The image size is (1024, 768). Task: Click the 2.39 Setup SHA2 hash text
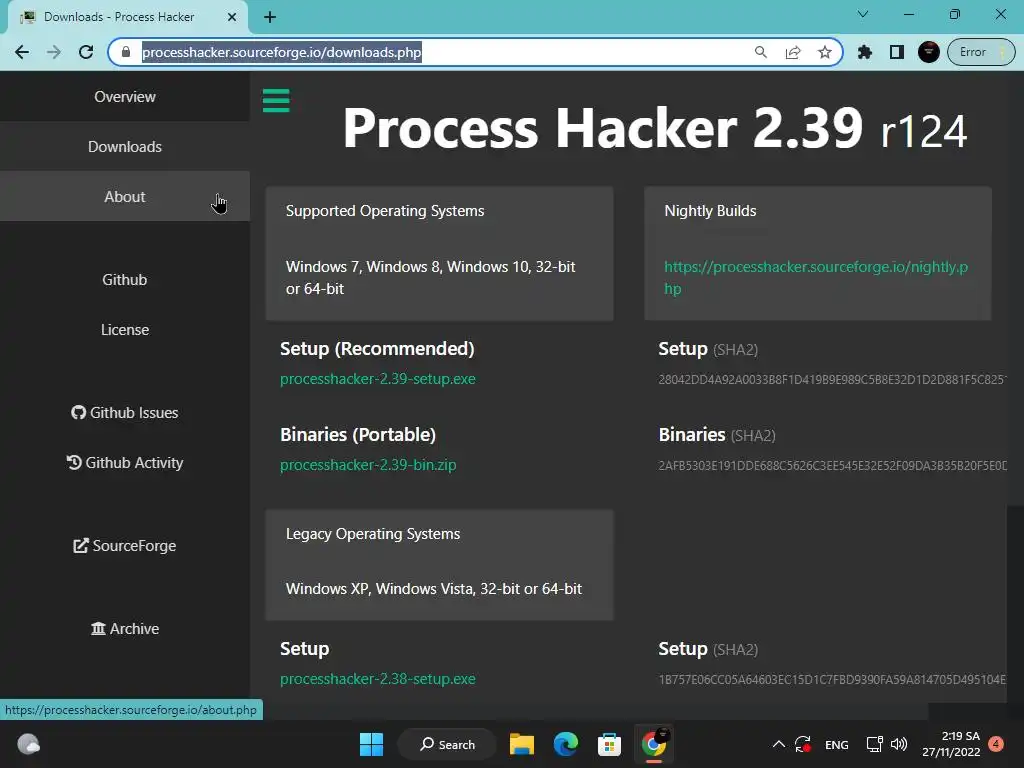[x=833, y=379]
